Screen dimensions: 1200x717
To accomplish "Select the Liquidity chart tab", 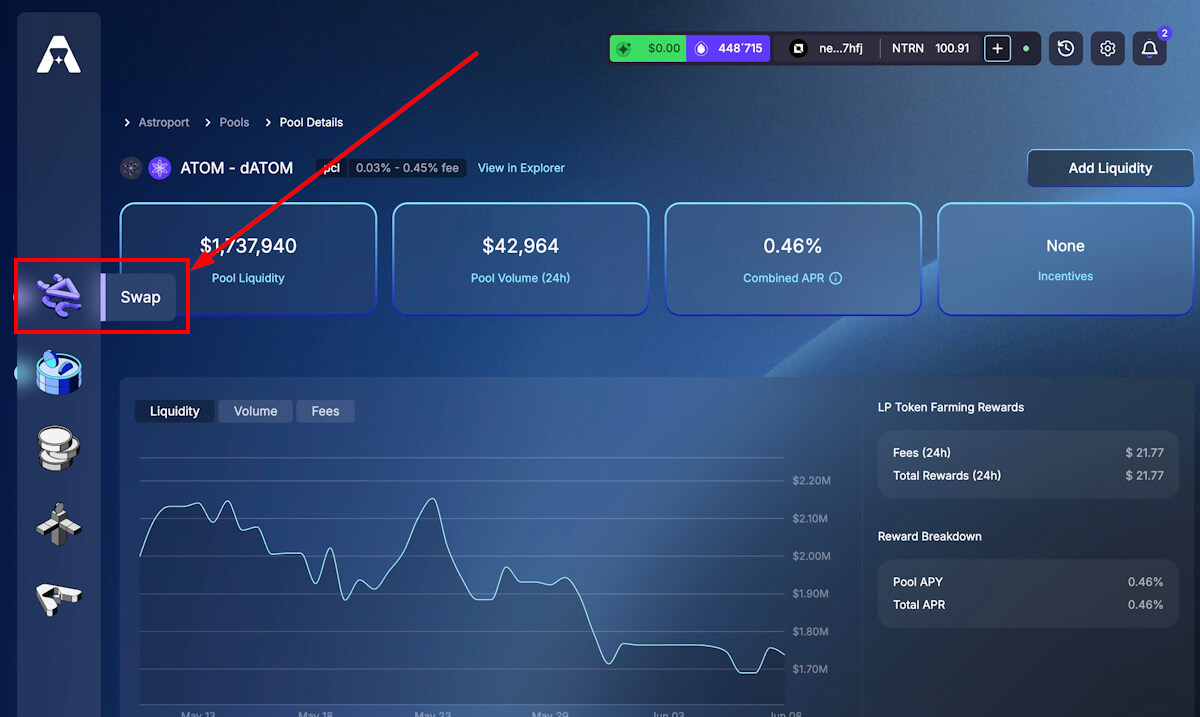I will (175, 411).
